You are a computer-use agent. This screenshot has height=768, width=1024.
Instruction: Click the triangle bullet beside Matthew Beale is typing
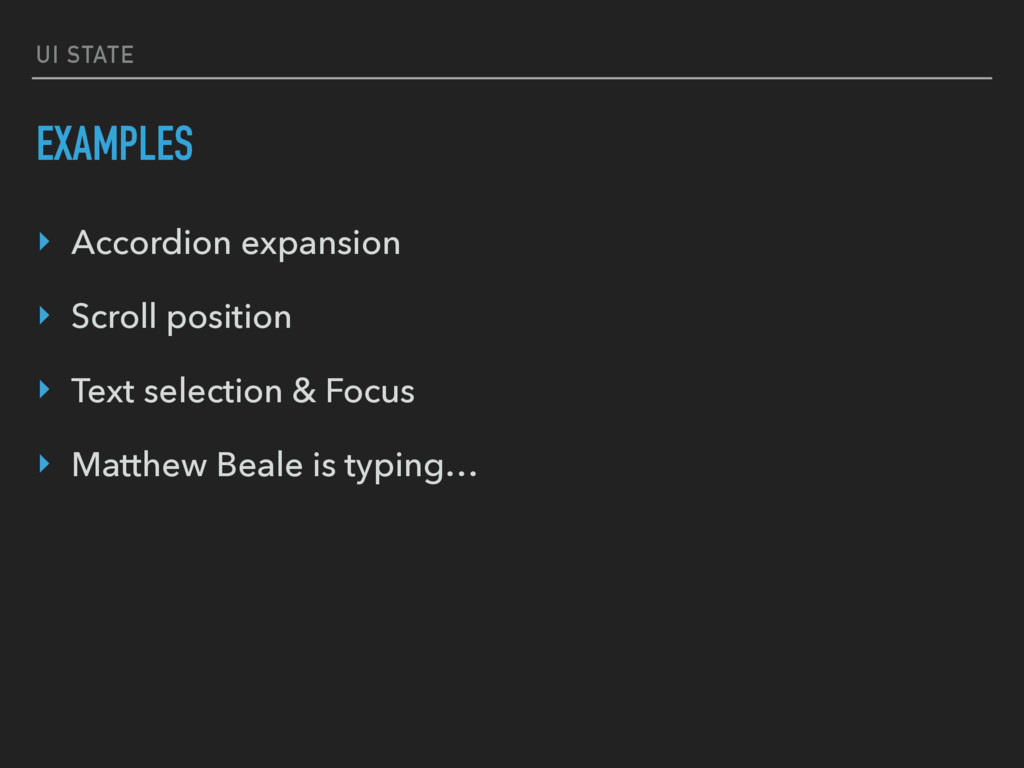pos(44,464)
